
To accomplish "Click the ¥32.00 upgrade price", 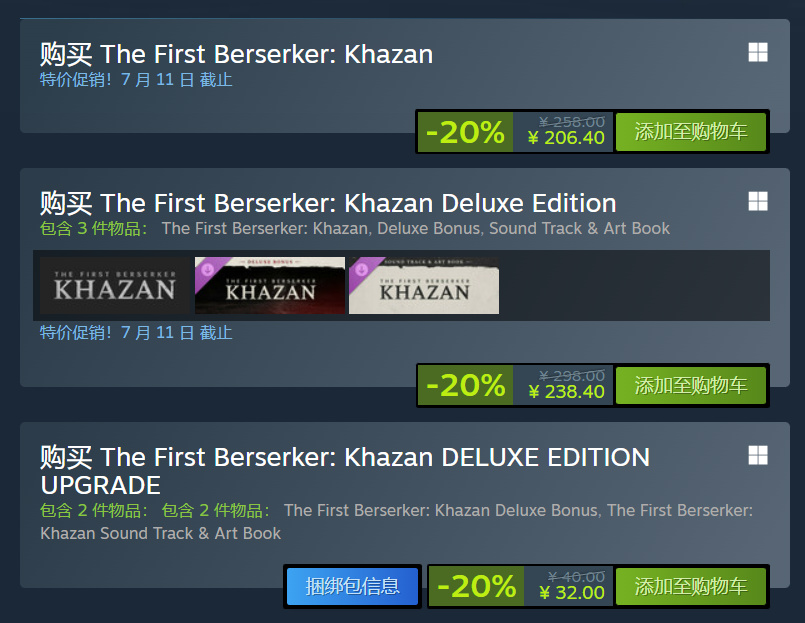I will tap(572, 592).
